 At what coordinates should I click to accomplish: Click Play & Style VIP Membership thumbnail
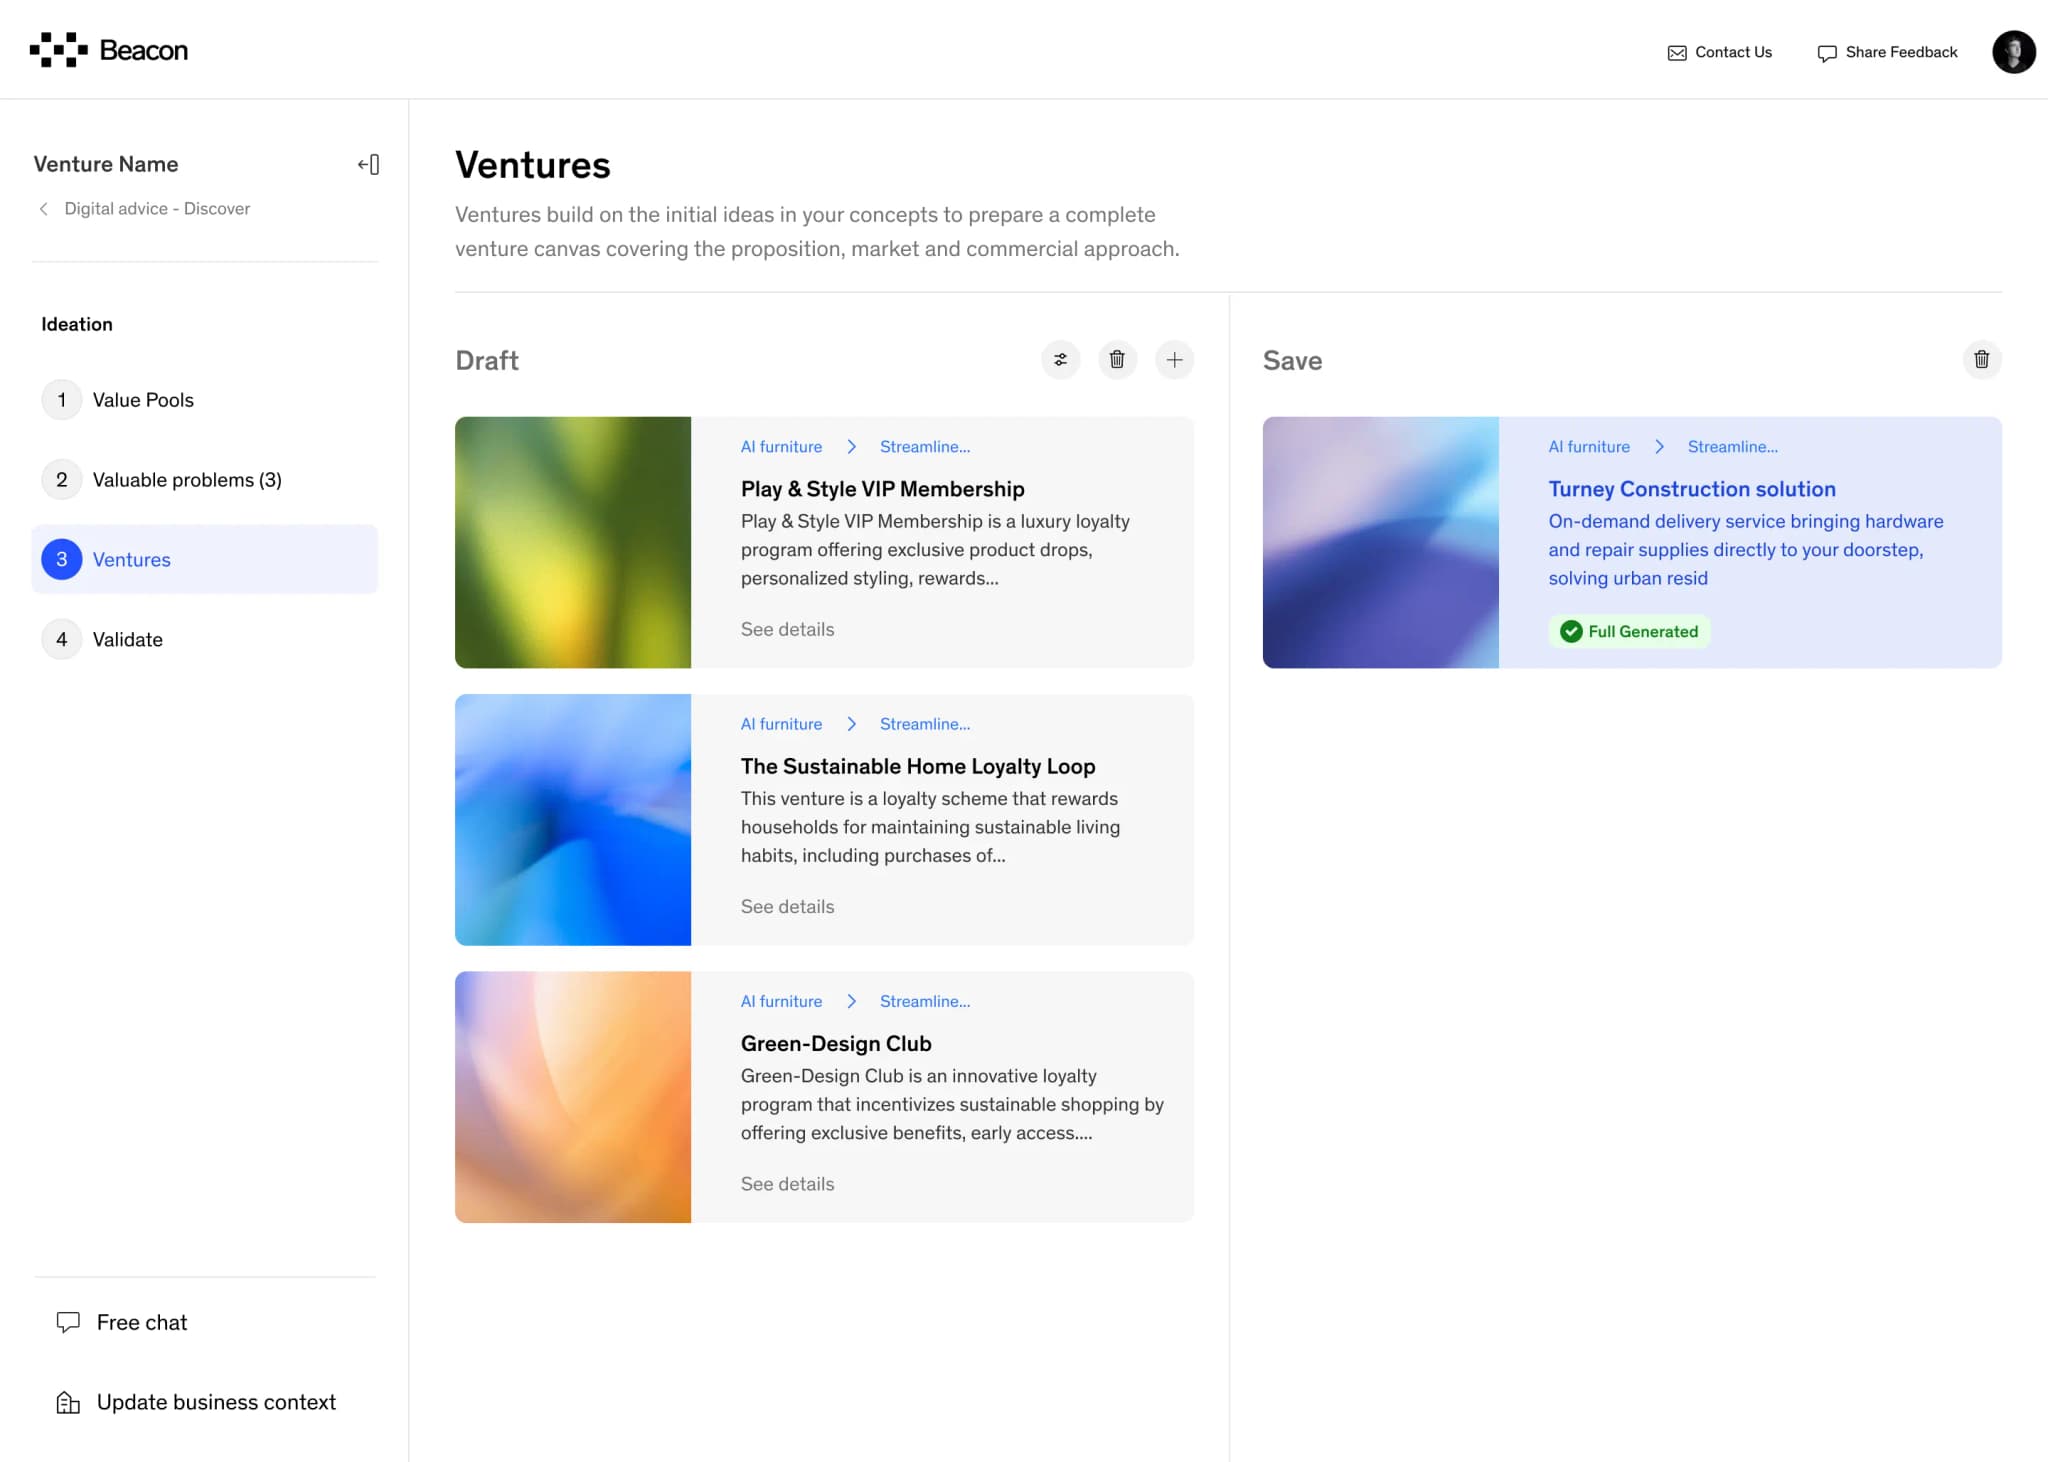573,542
